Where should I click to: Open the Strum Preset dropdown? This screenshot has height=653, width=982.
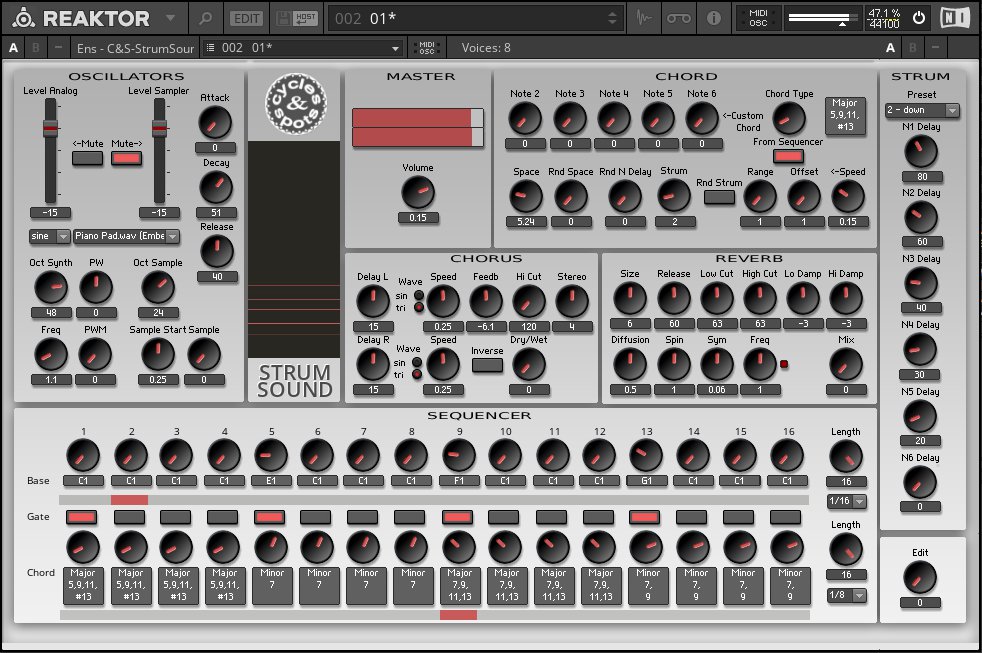coord(922,110)
